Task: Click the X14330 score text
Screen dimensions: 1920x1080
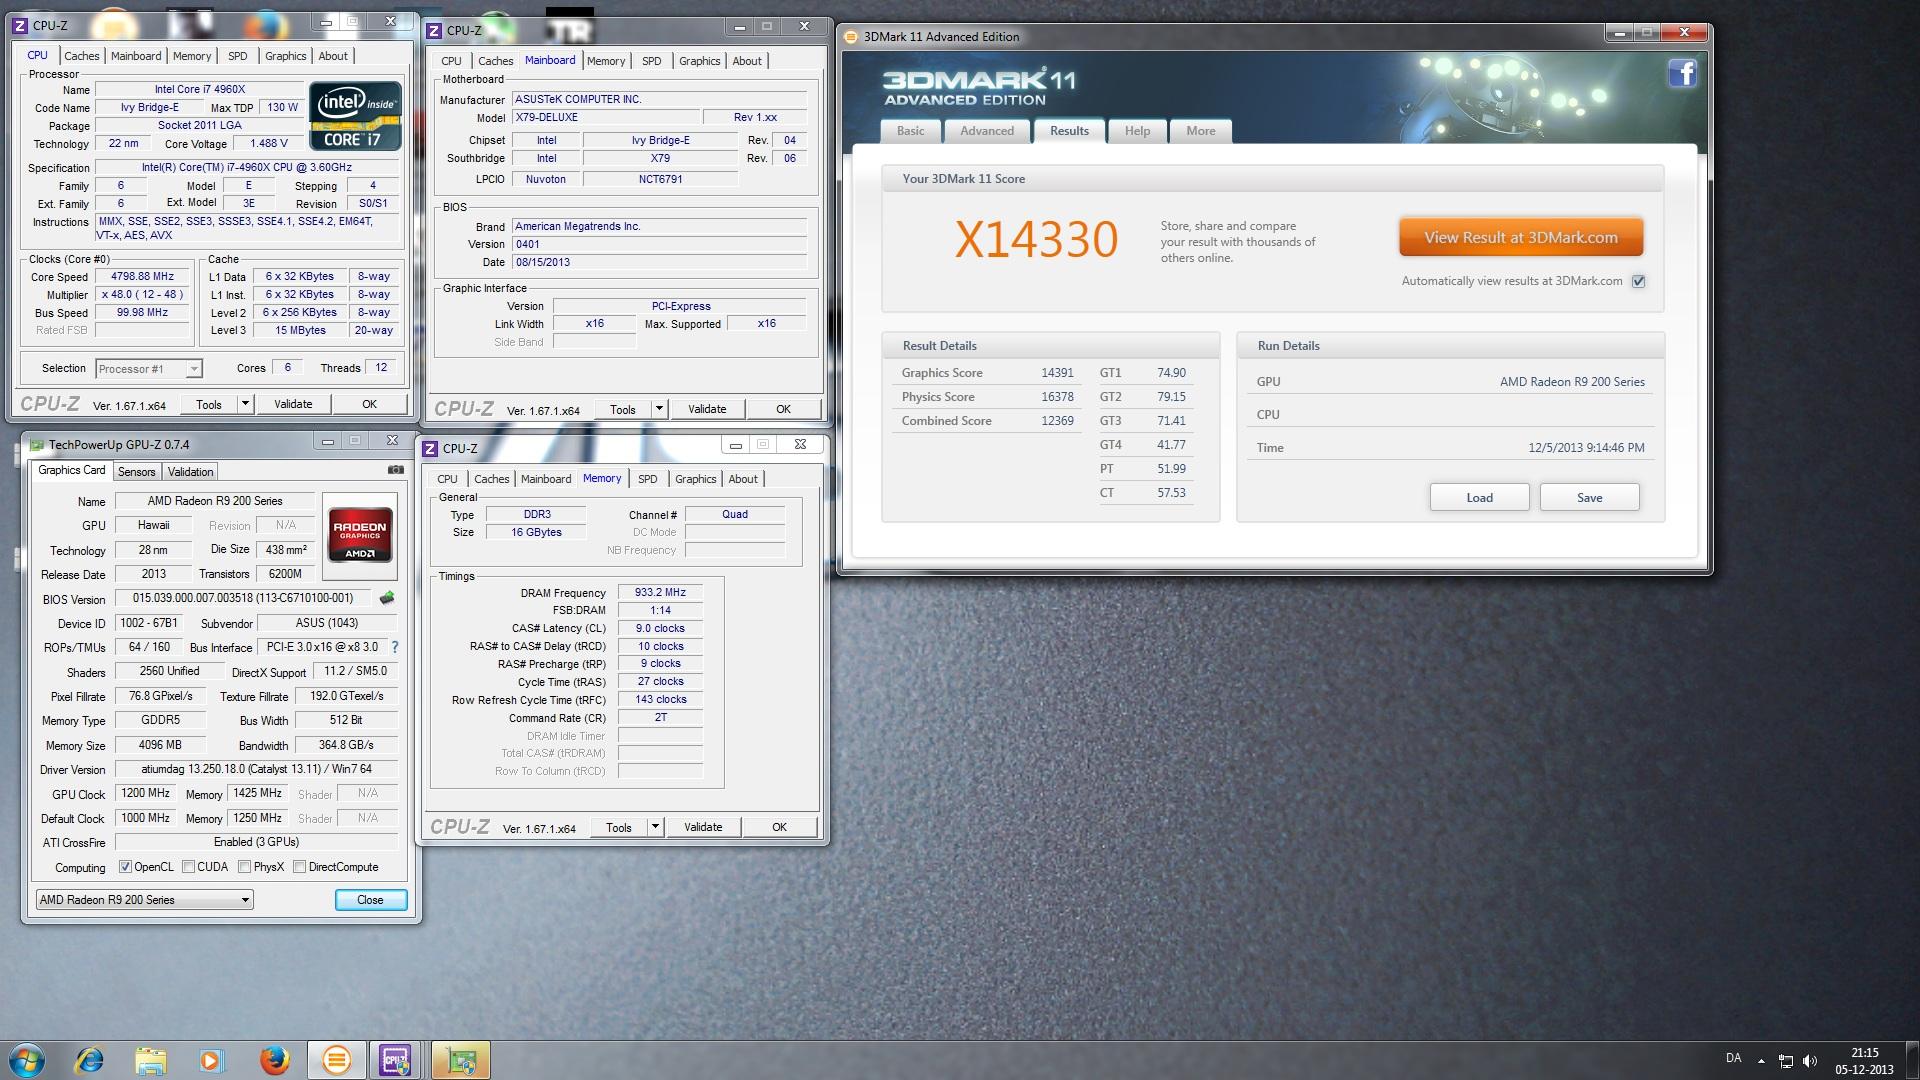Action: coord(1036,240)
